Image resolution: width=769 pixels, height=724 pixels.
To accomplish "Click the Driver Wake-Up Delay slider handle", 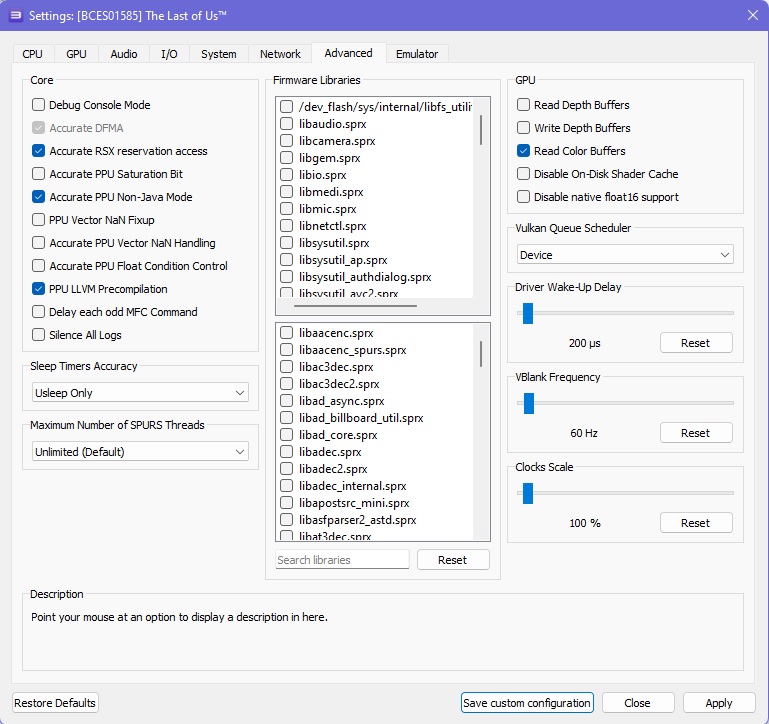I will pyautogui.click(x=527, y=313).
